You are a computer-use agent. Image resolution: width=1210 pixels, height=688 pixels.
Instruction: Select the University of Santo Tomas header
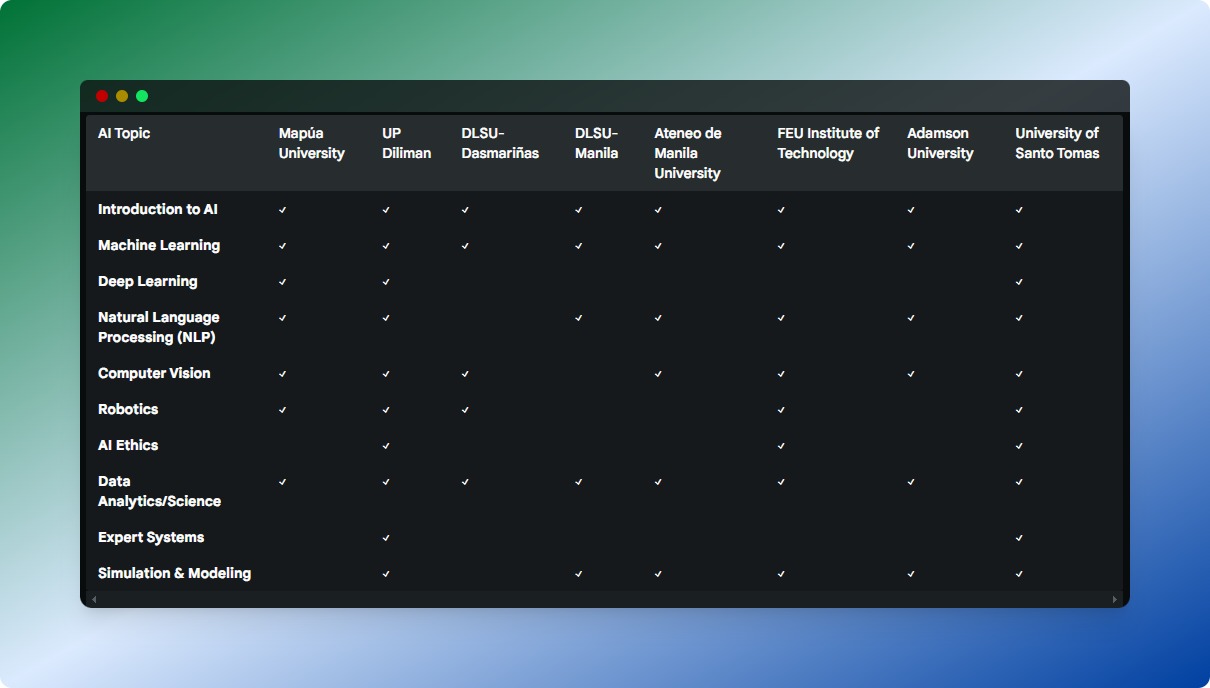coord(1057,143)
